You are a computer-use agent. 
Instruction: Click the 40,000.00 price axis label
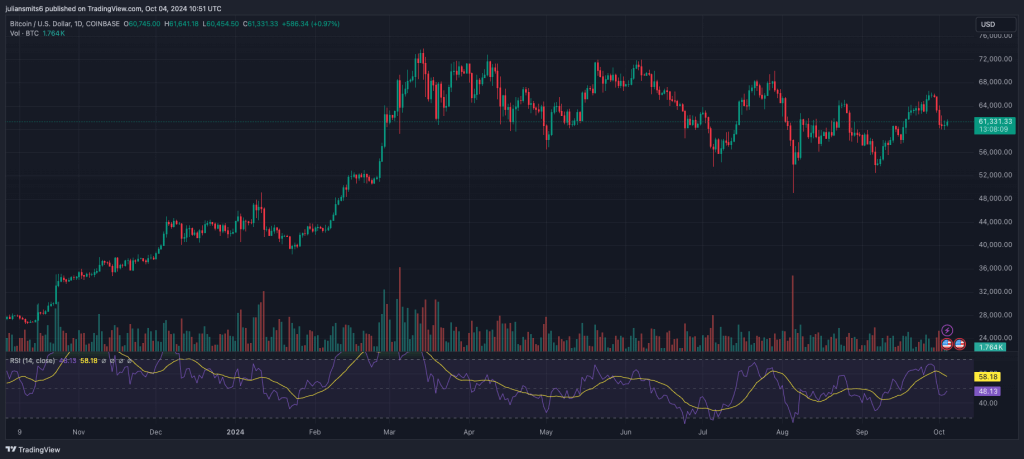[997, 245]
